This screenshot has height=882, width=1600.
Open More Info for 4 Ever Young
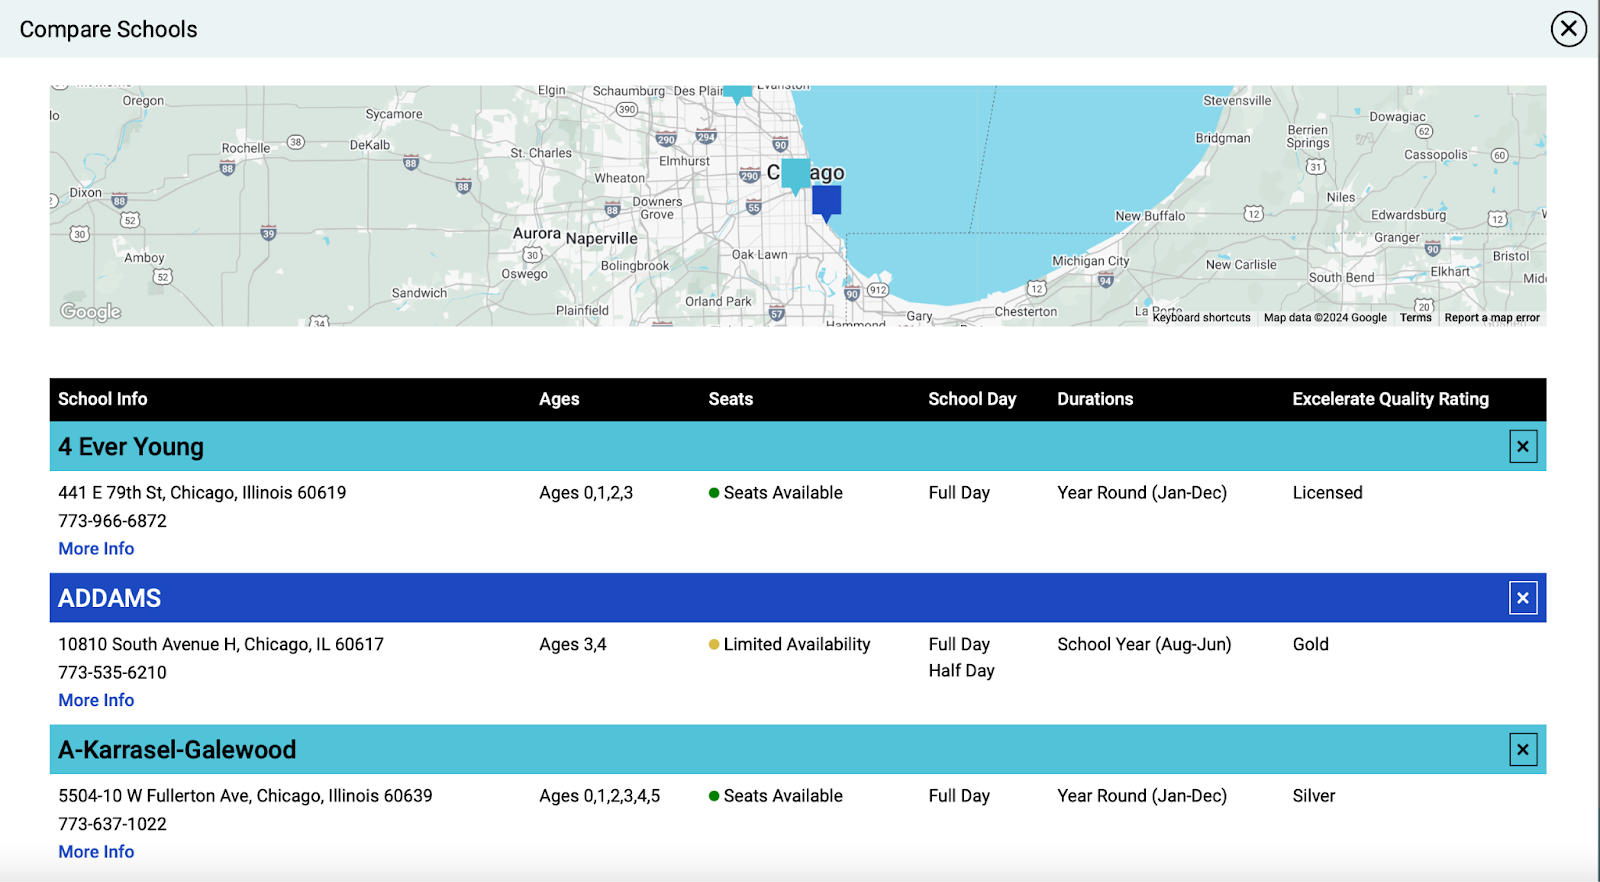coord(96,549)
